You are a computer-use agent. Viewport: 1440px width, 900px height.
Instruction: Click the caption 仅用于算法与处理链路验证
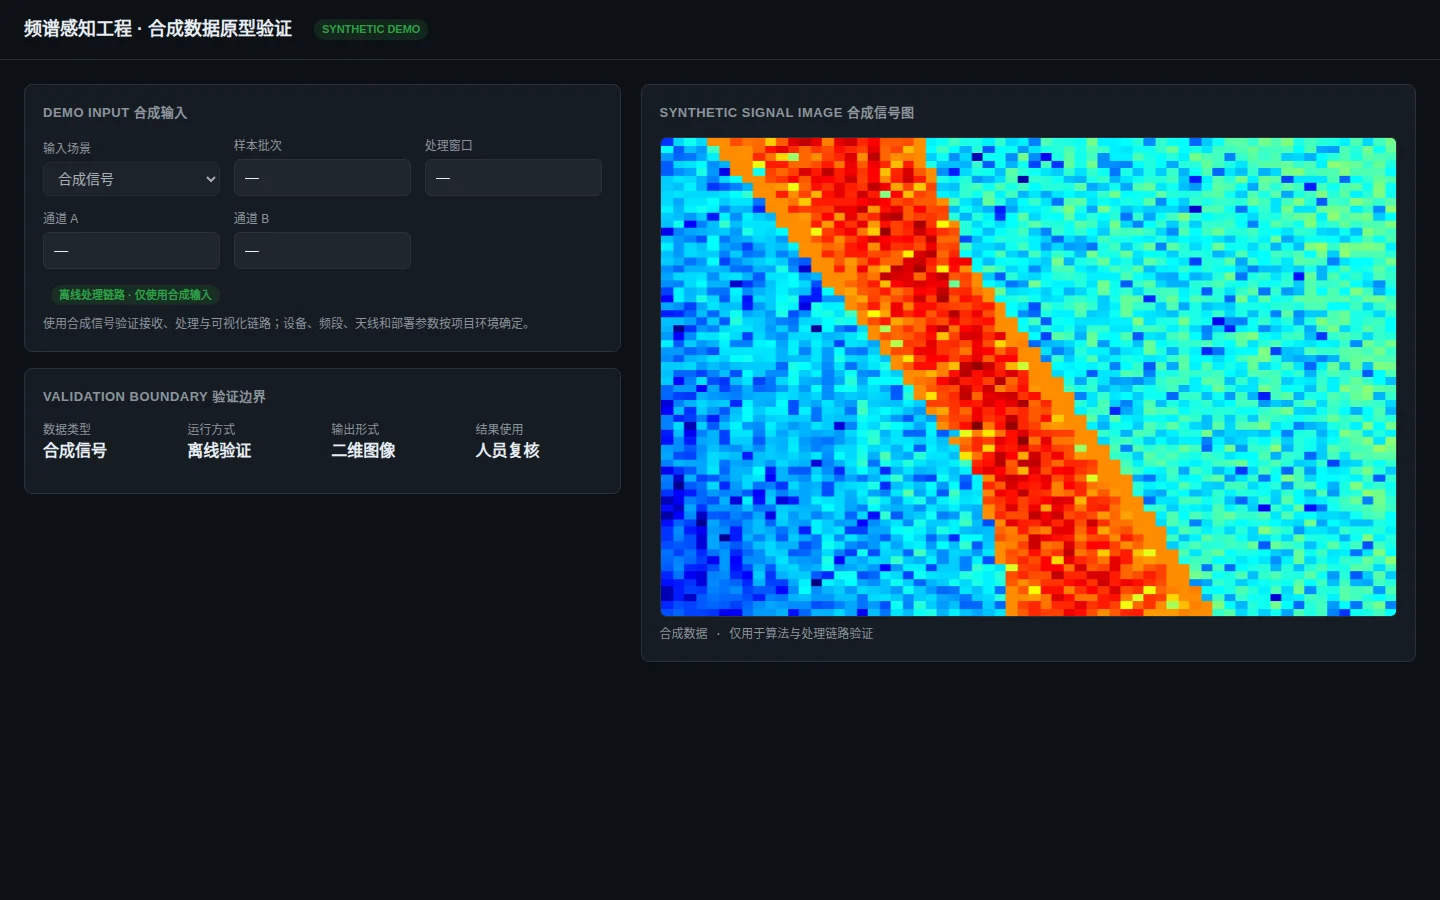click(801, 634)
